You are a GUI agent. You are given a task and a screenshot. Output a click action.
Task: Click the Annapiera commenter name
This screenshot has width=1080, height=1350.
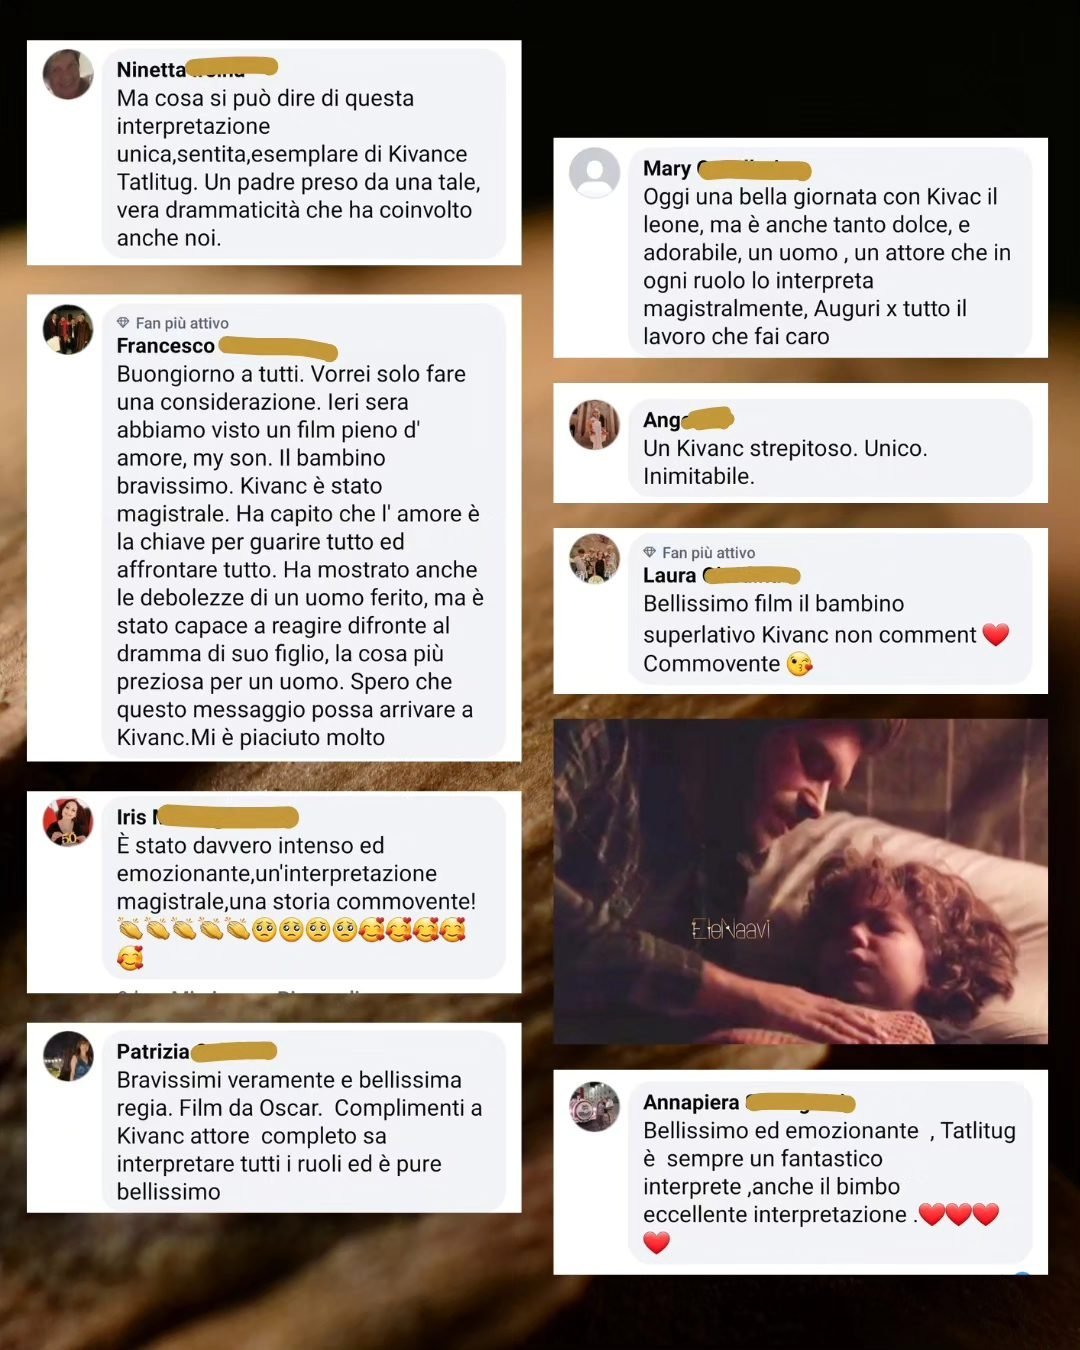(691, 1102)
